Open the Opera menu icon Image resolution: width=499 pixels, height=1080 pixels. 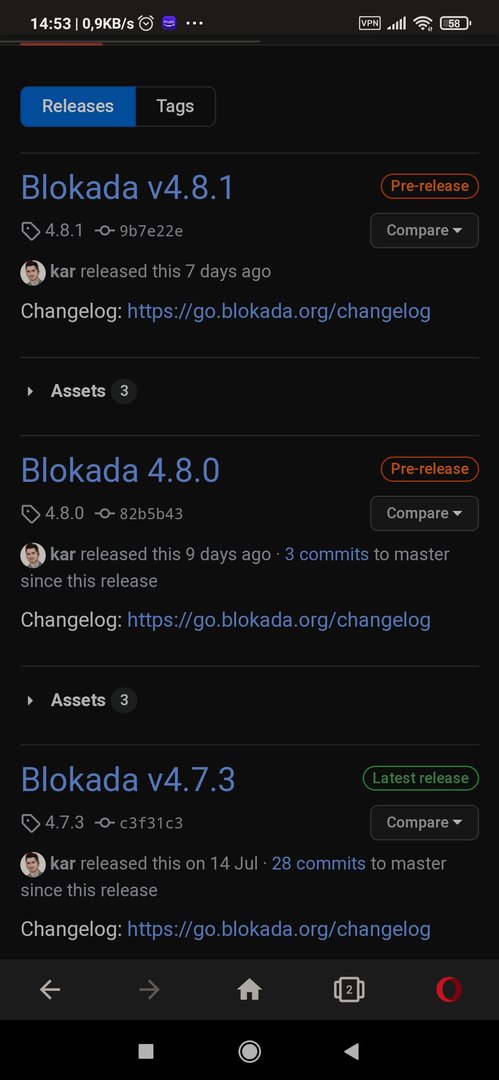click(449, 990)
